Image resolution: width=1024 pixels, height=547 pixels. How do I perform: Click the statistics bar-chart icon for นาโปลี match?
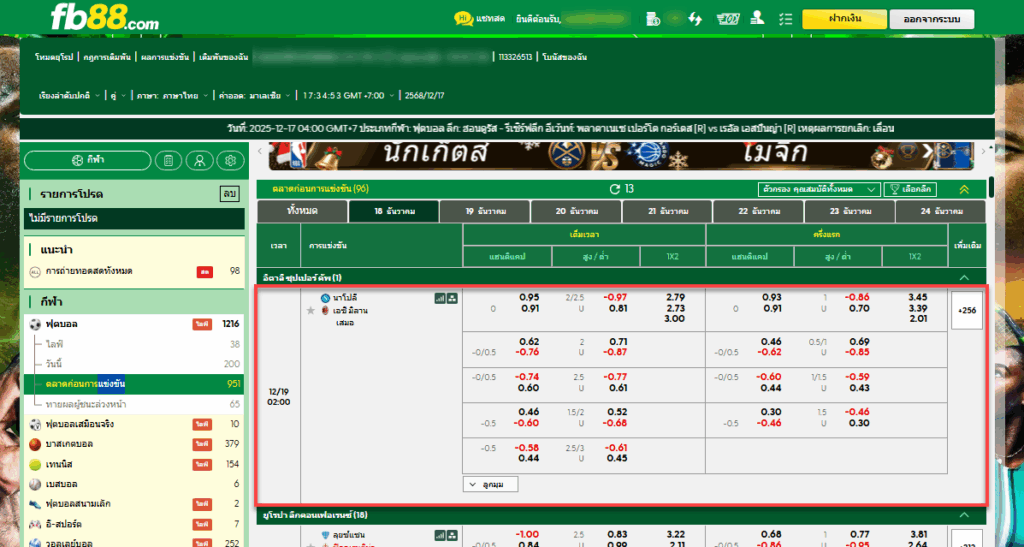pyautogui.click(x=440, y=298)
